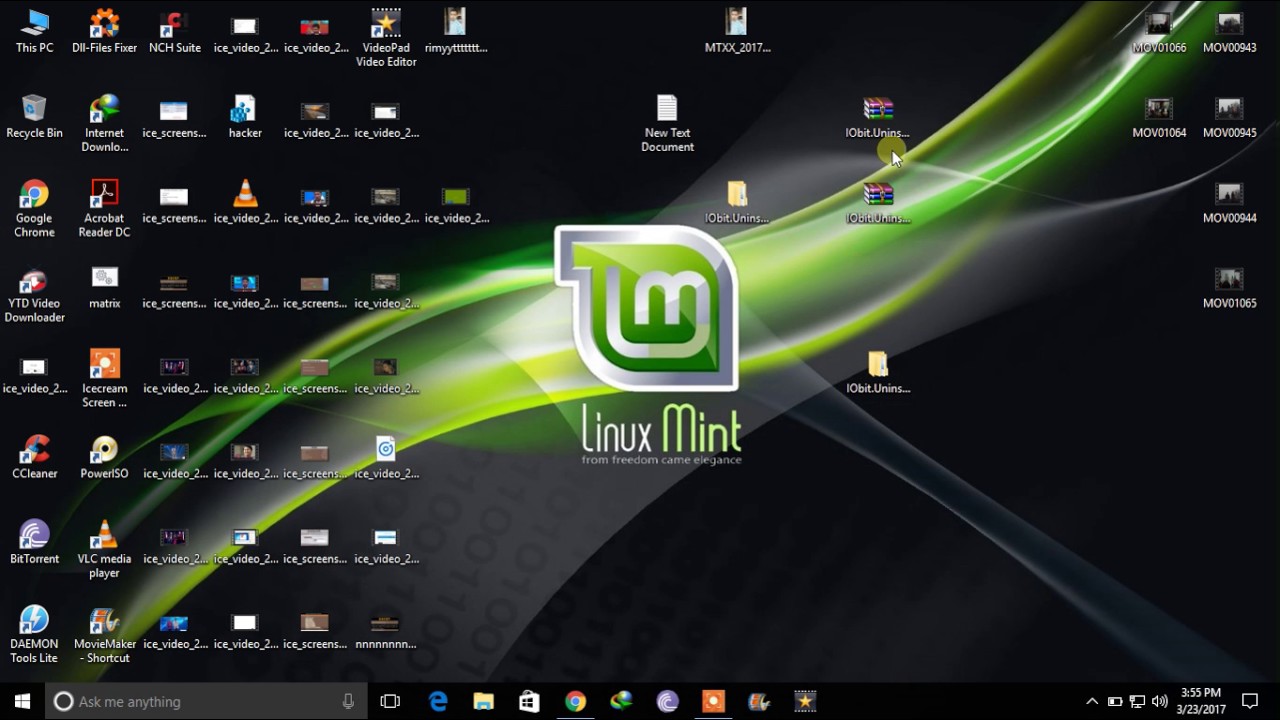
Task: Select the MOV00944 video file
Action: pos(1229,201)
